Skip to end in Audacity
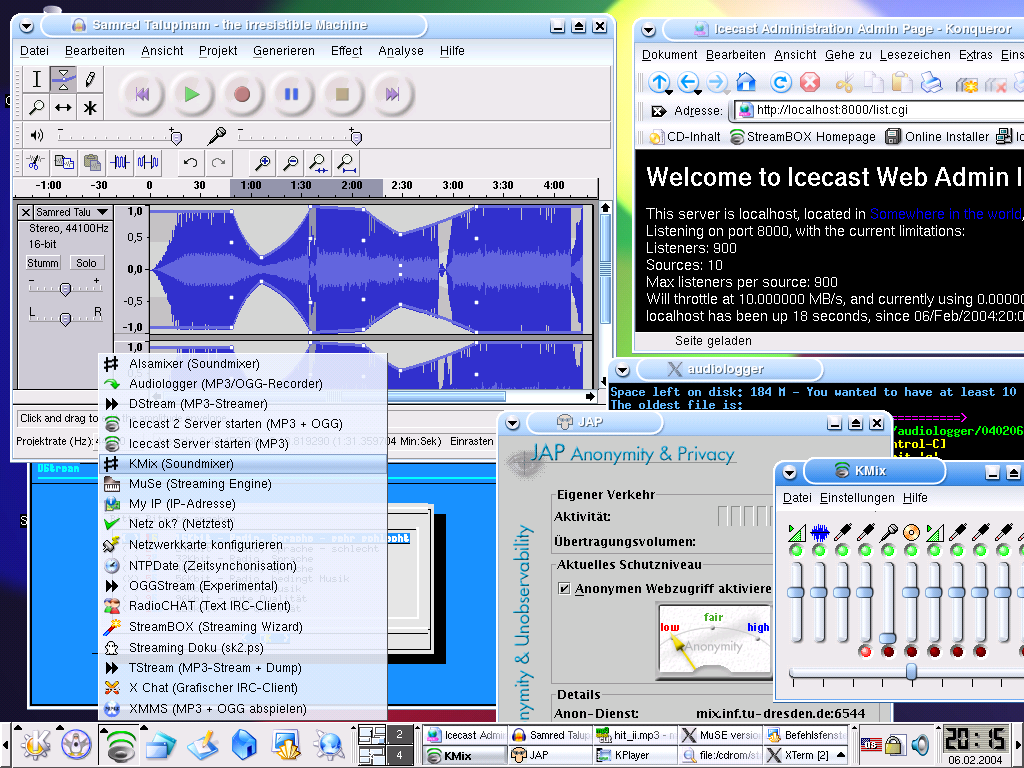This screenshot has width=1024, height=768. tap(392, 94)
